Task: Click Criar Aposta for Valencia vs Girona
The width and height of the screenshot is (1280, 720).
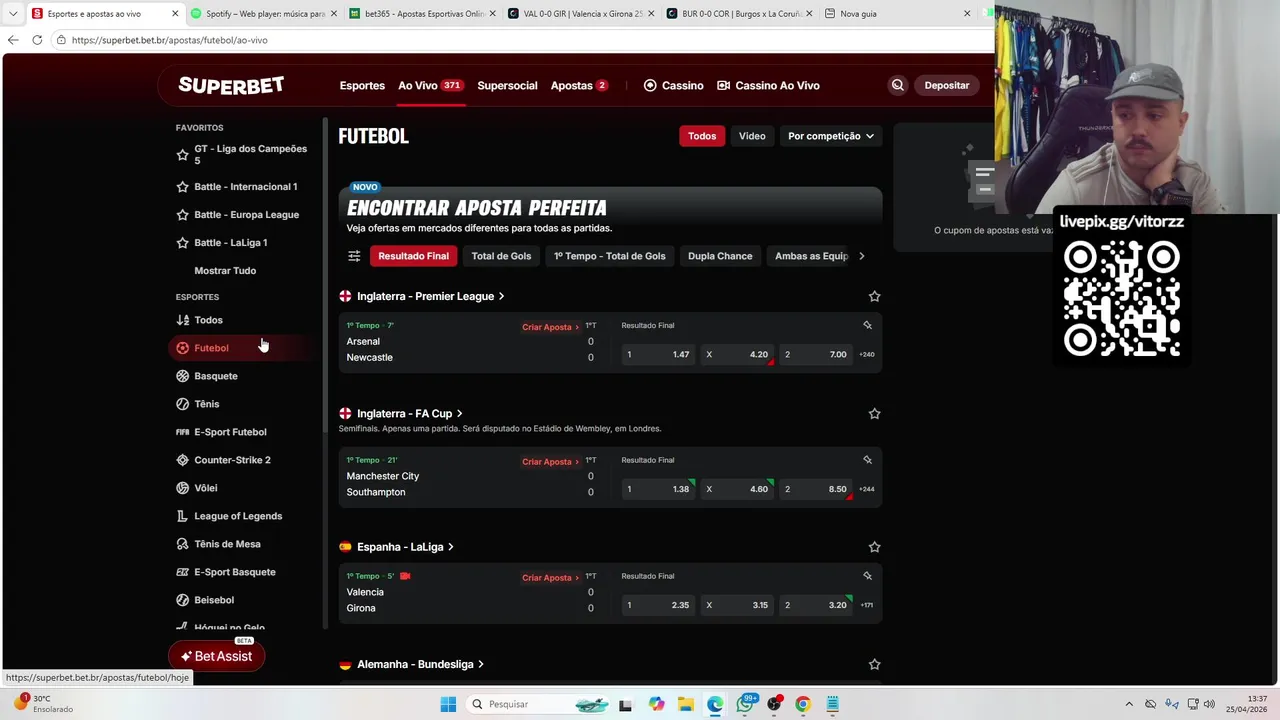Action: [x=550, y=578]
